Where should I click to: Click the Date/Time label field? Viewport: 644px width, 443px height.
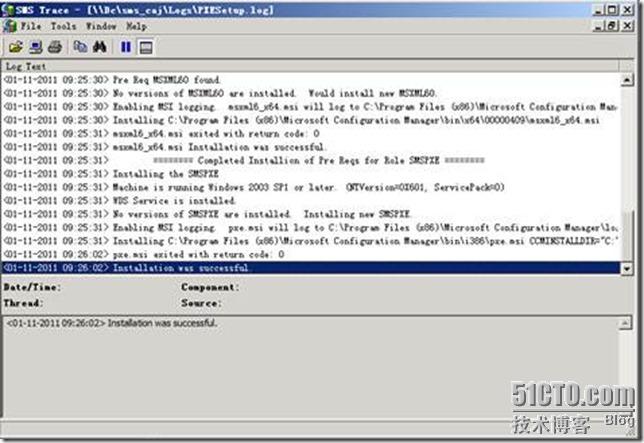click(32, 287)
